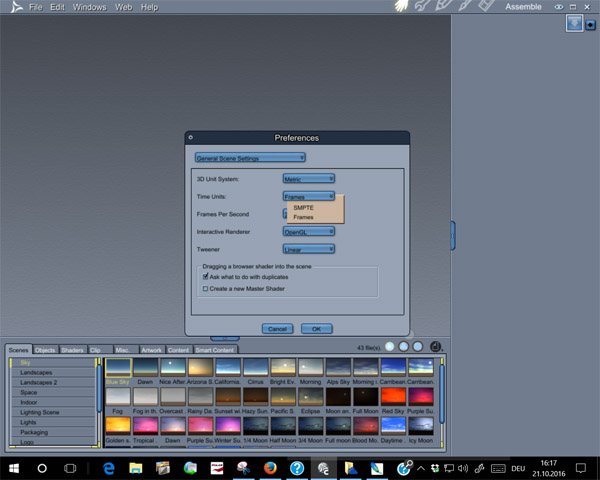Choose SMPTE from the Time Units list
600x480 pixels.
click(x=303, y=207)
